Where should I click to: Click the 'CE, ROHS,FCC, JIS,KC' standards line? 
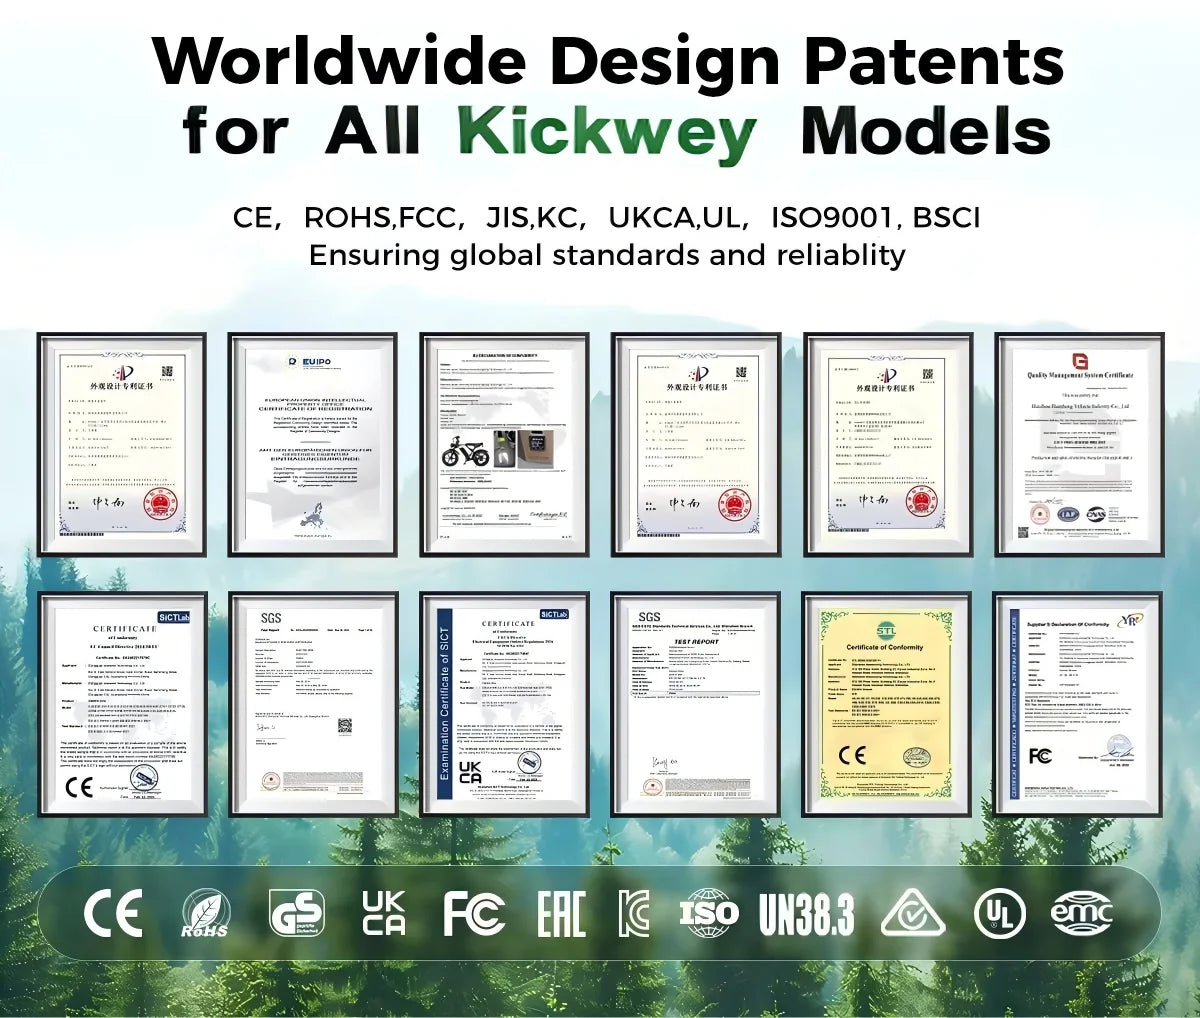pyautogui.click(x=606, y=219)
